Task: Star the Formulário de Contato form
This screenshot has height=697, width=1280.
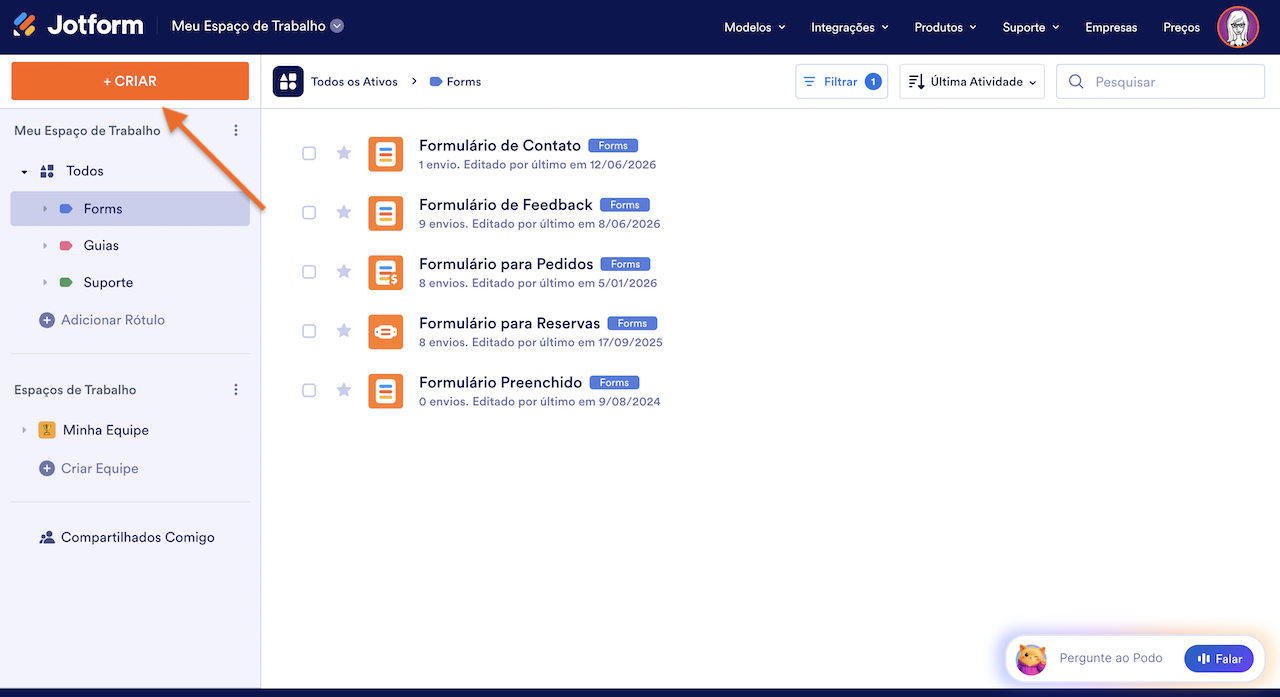Action: click(344, 153)
